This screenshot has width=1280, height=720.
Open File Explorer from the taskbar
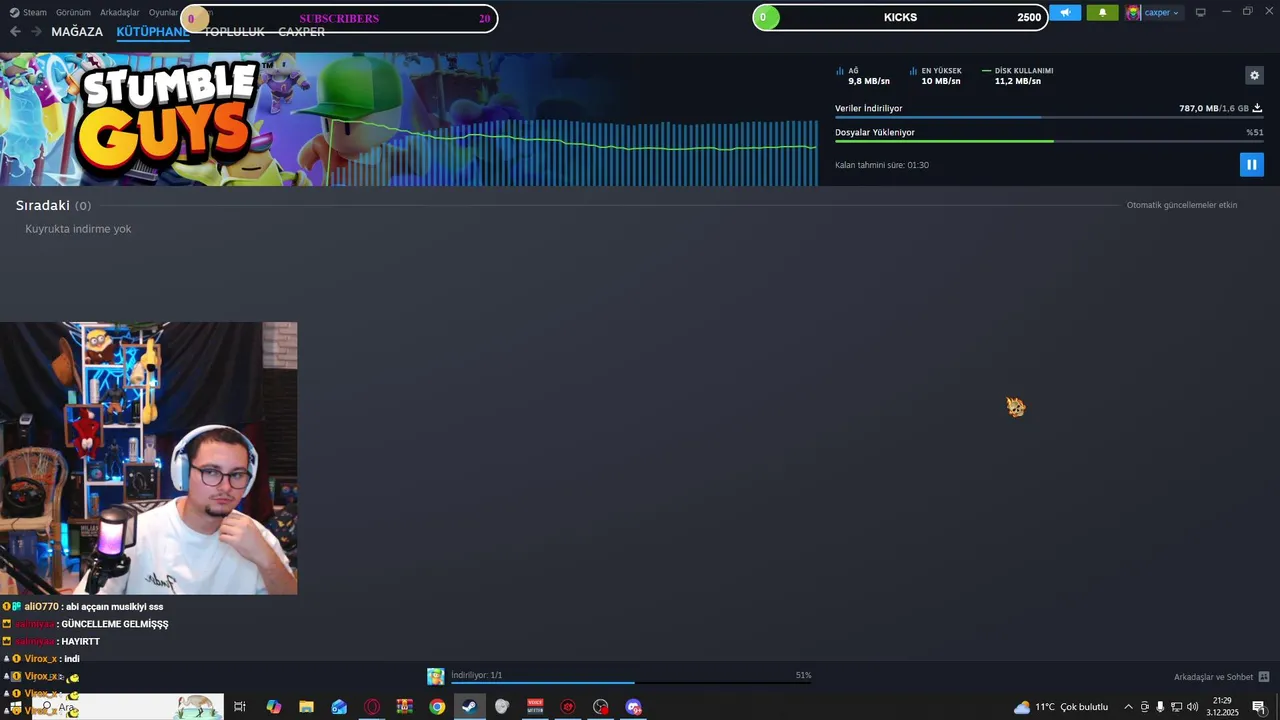pos(306,707)
